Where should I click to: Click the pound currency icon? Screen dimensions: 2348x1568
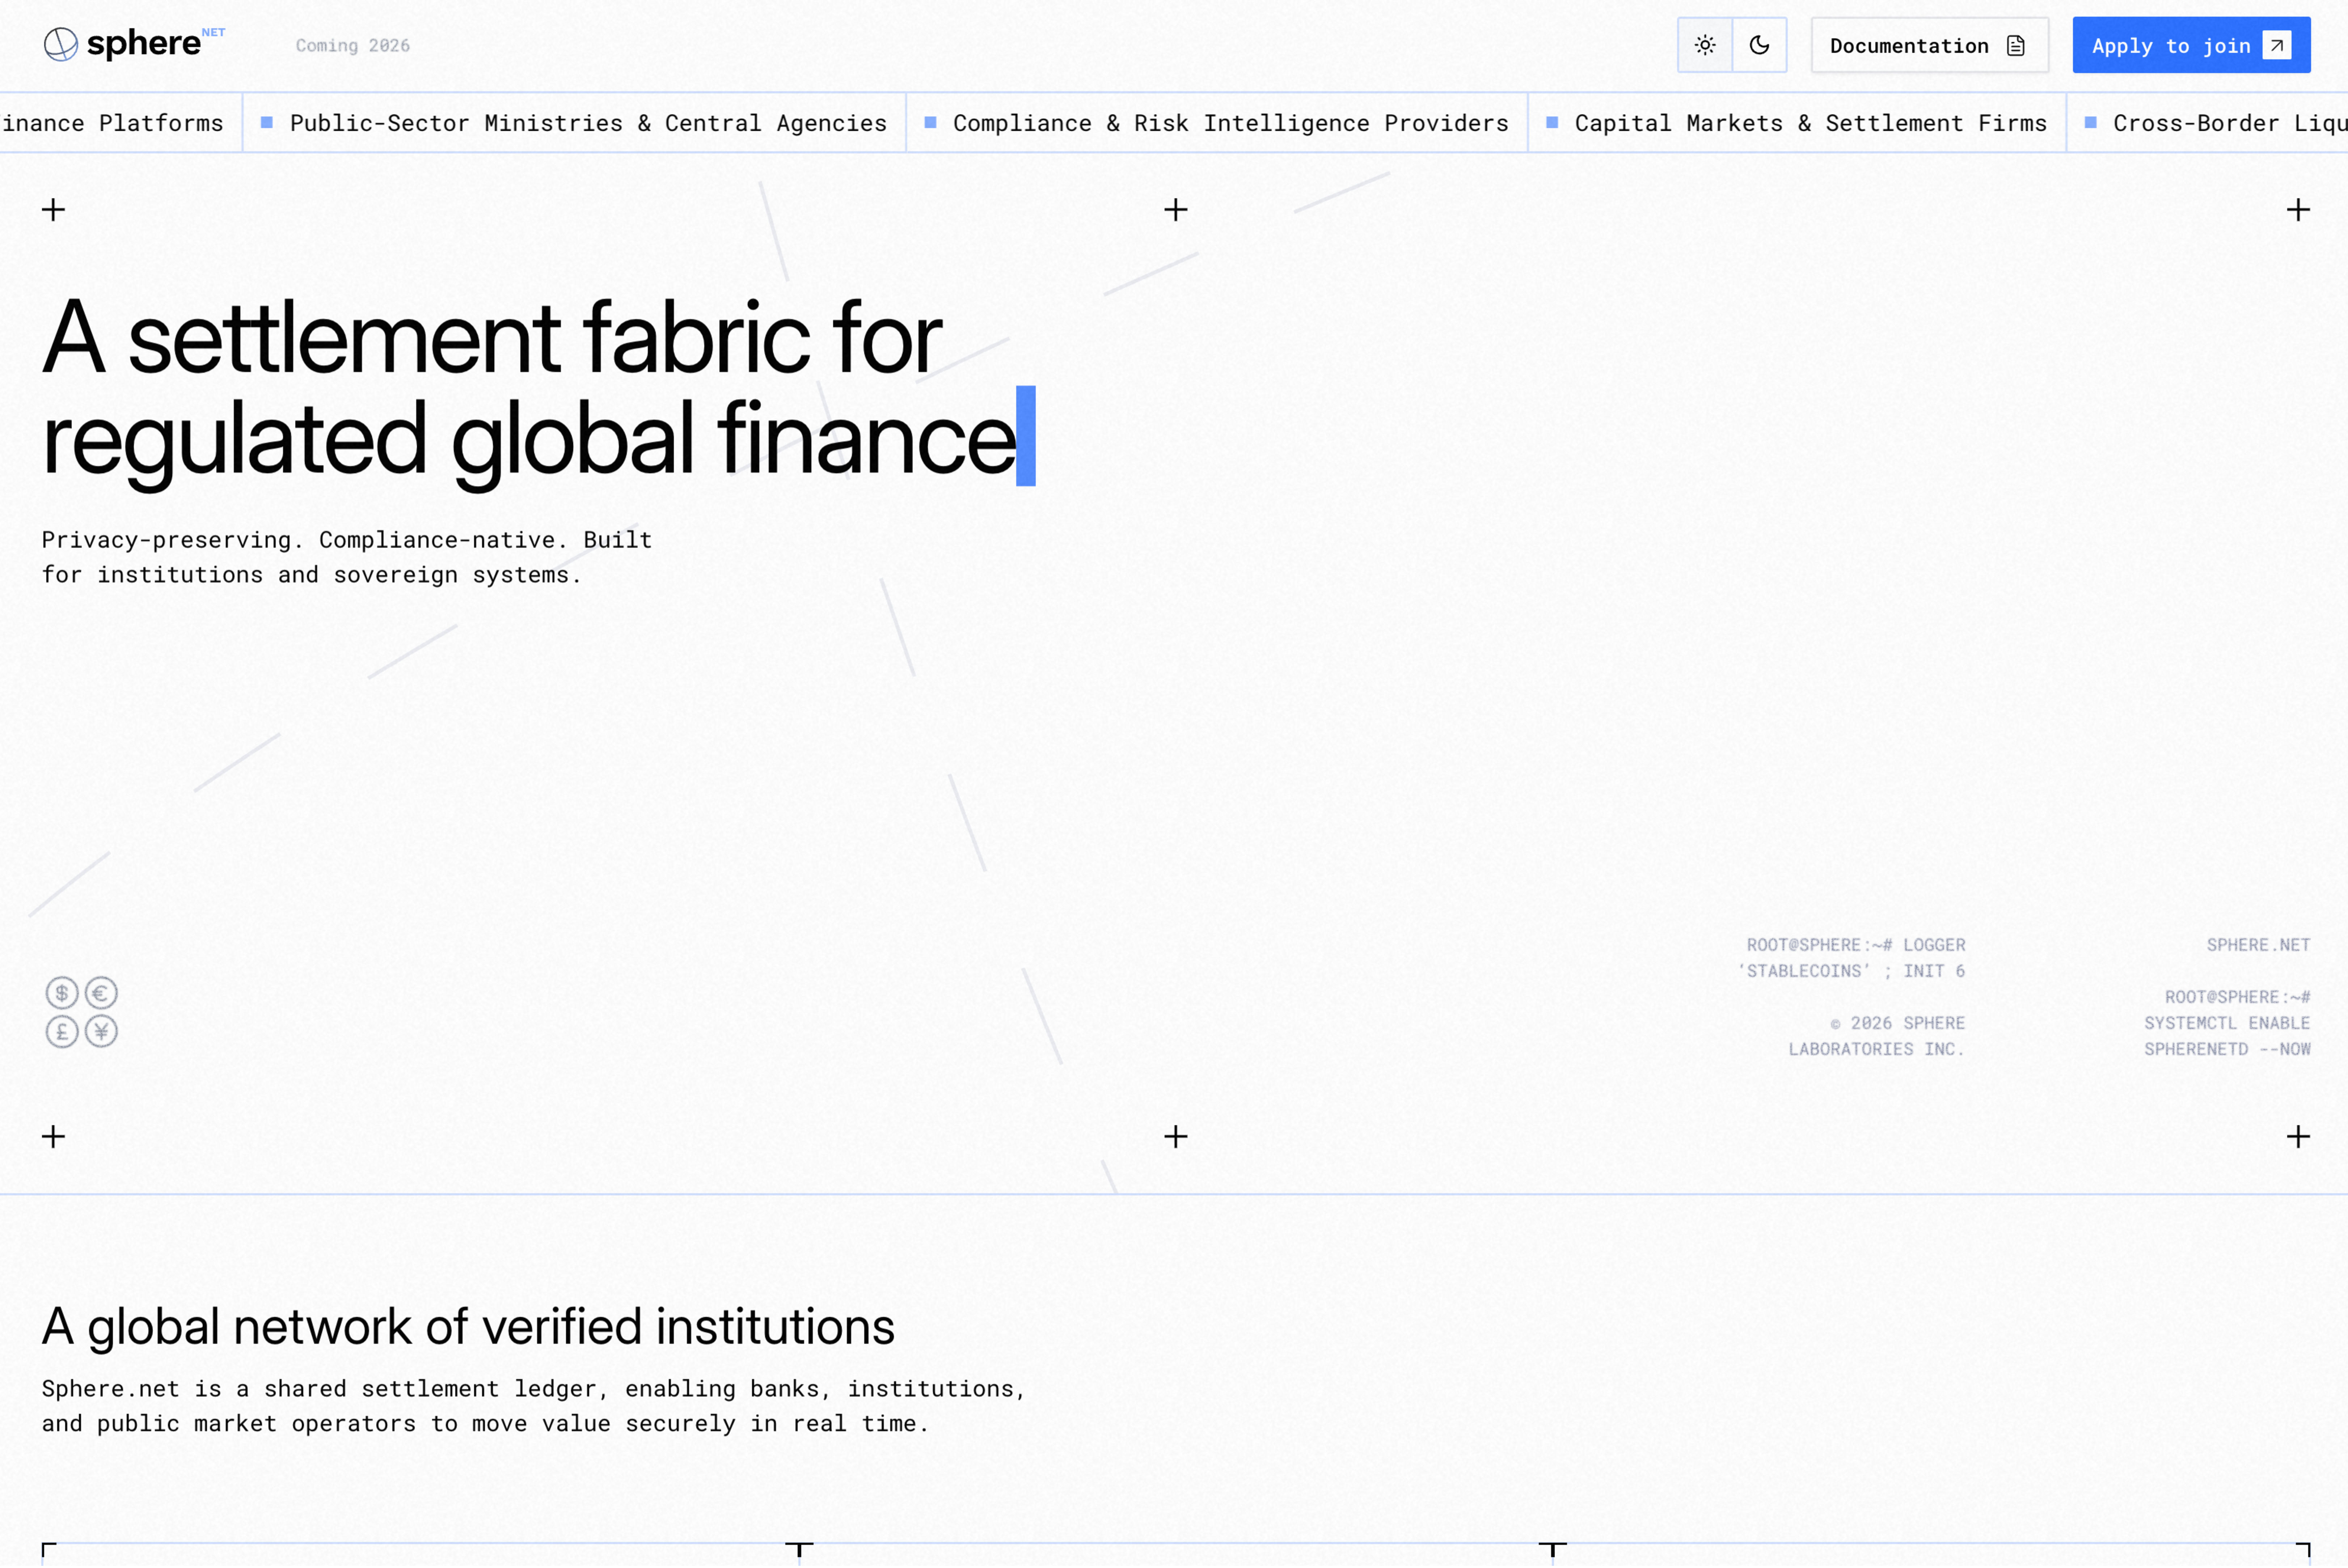click(62, 1031)
